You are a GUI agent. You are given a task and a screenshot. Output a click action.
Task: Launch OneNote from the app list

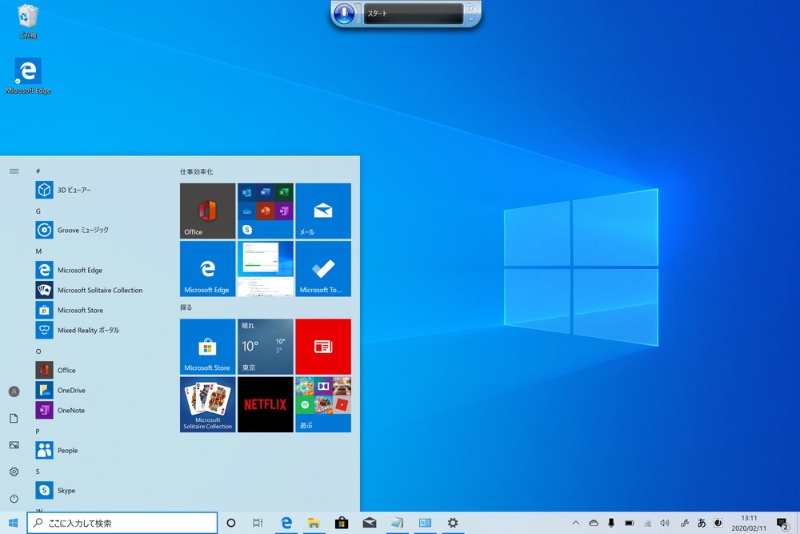(70, 410)
